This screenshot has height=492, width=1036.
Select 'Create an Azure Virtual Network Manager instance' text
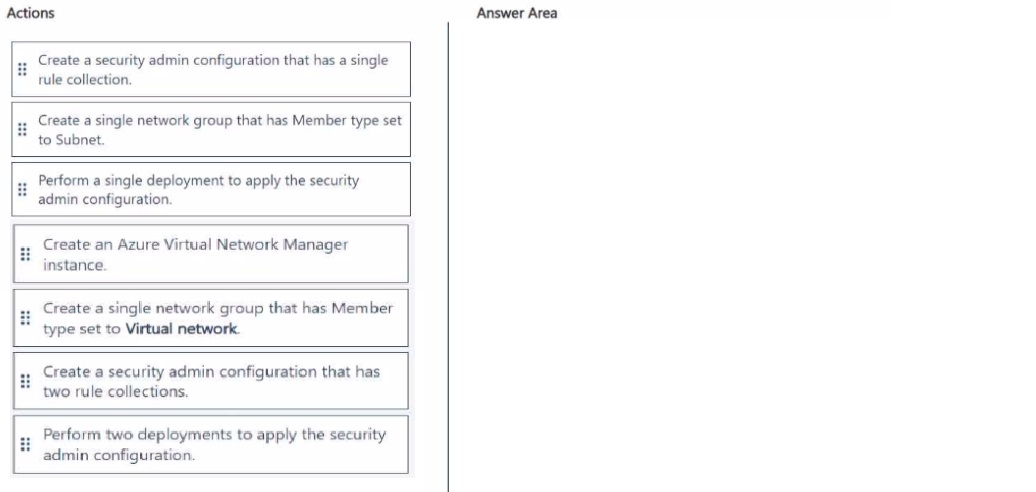point(195,254)
